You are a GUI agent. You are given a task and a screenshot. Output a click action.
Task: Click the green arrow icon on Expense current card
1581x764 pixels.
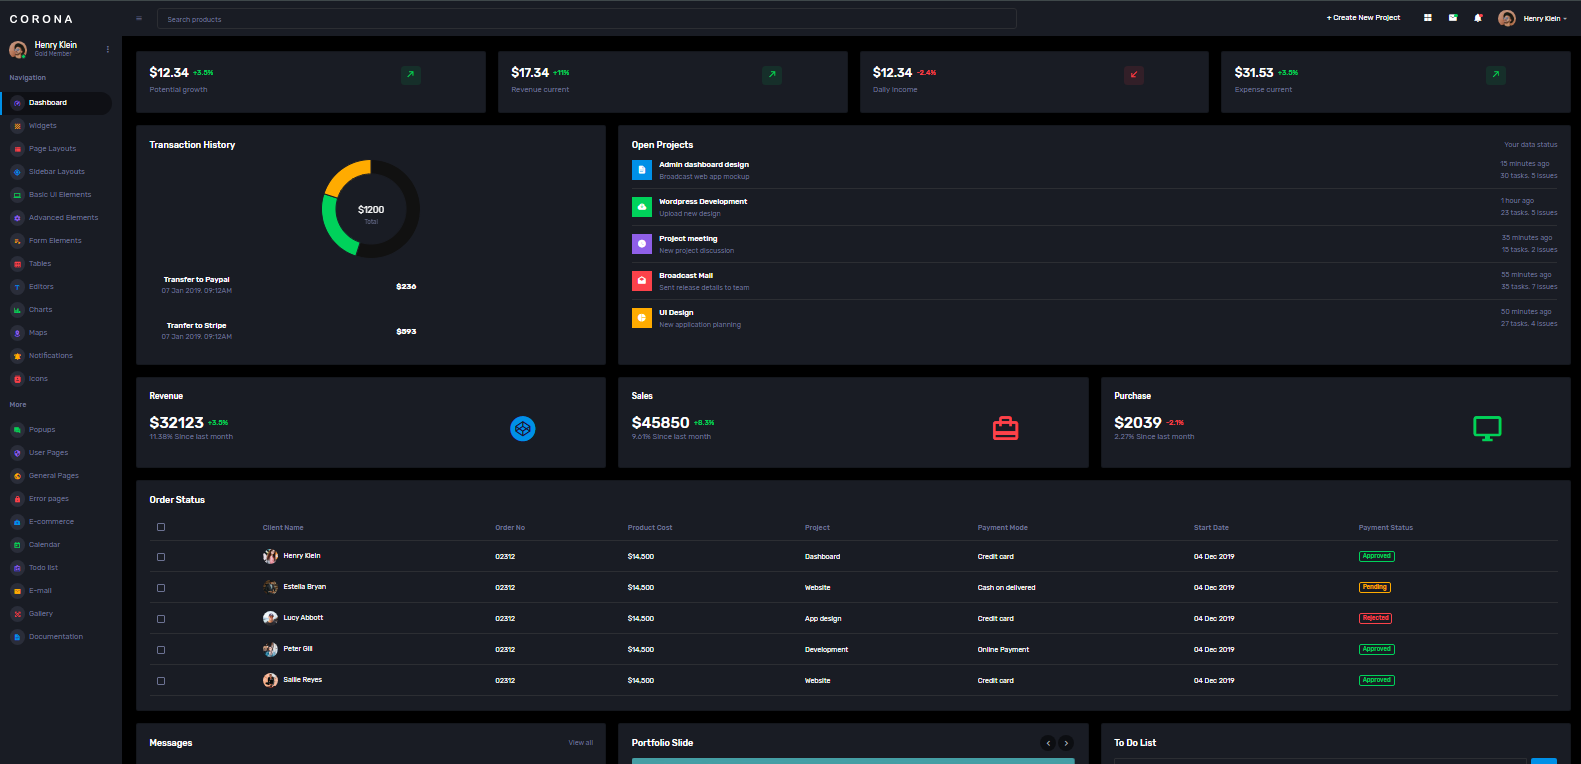point(1495,75)
